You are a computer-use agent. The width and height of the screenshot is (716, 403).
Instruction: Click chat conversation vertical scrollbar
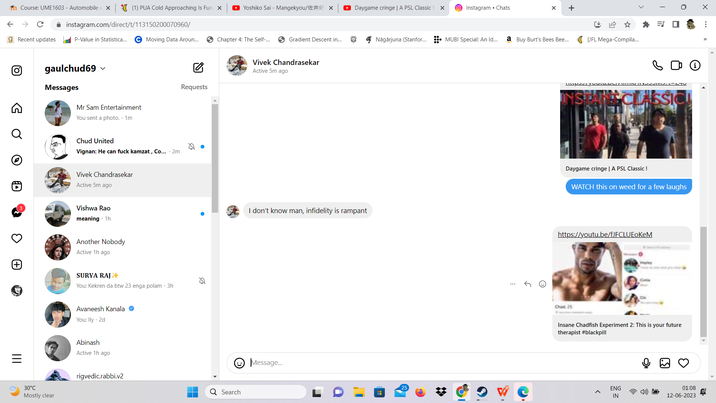tap(703, 282)
